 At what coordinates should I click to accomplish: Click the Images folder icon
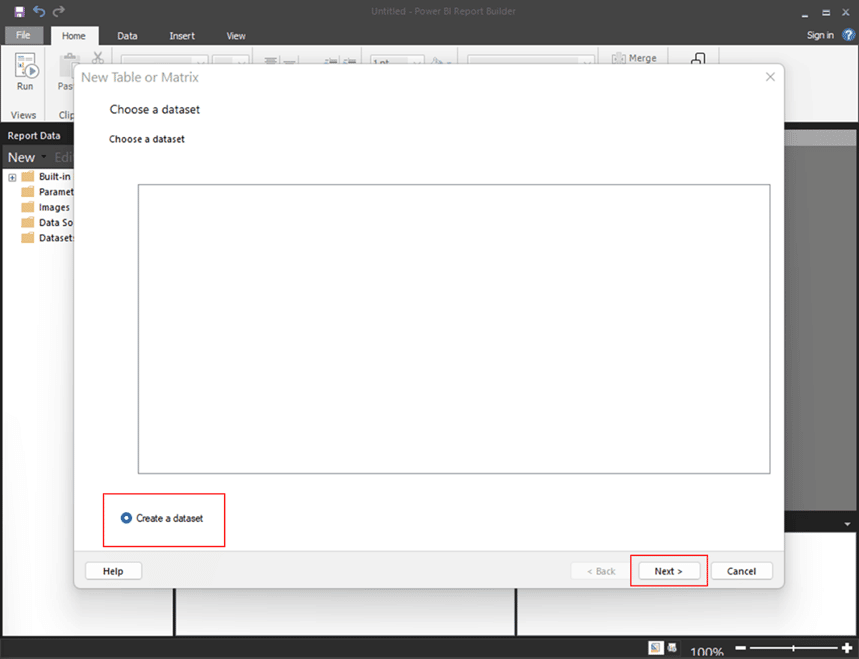click(x=27, y=207)
